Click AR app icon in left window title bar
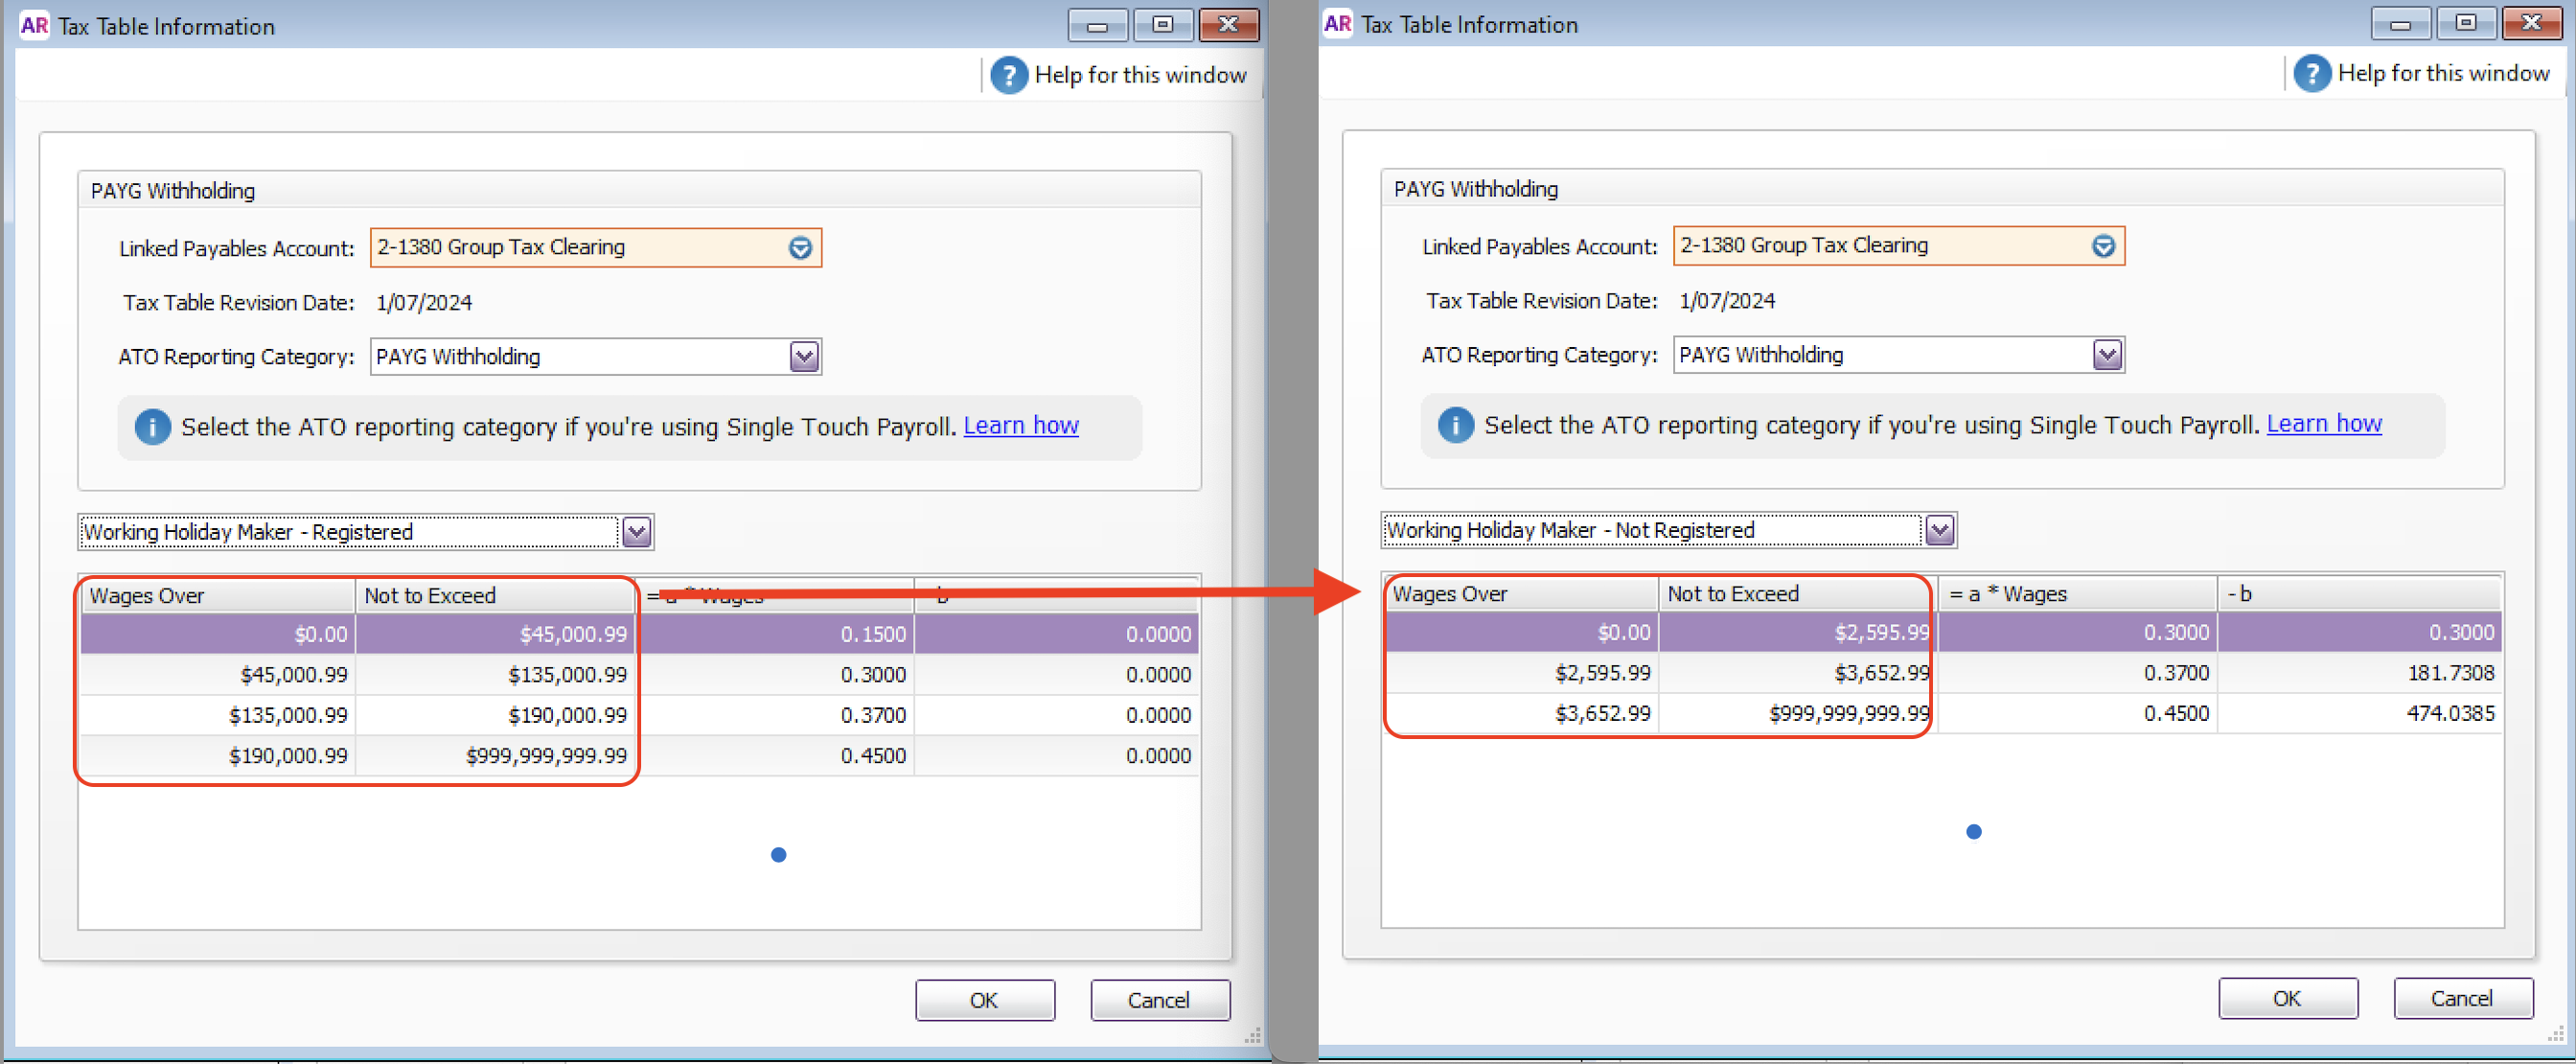 point(34,26)
